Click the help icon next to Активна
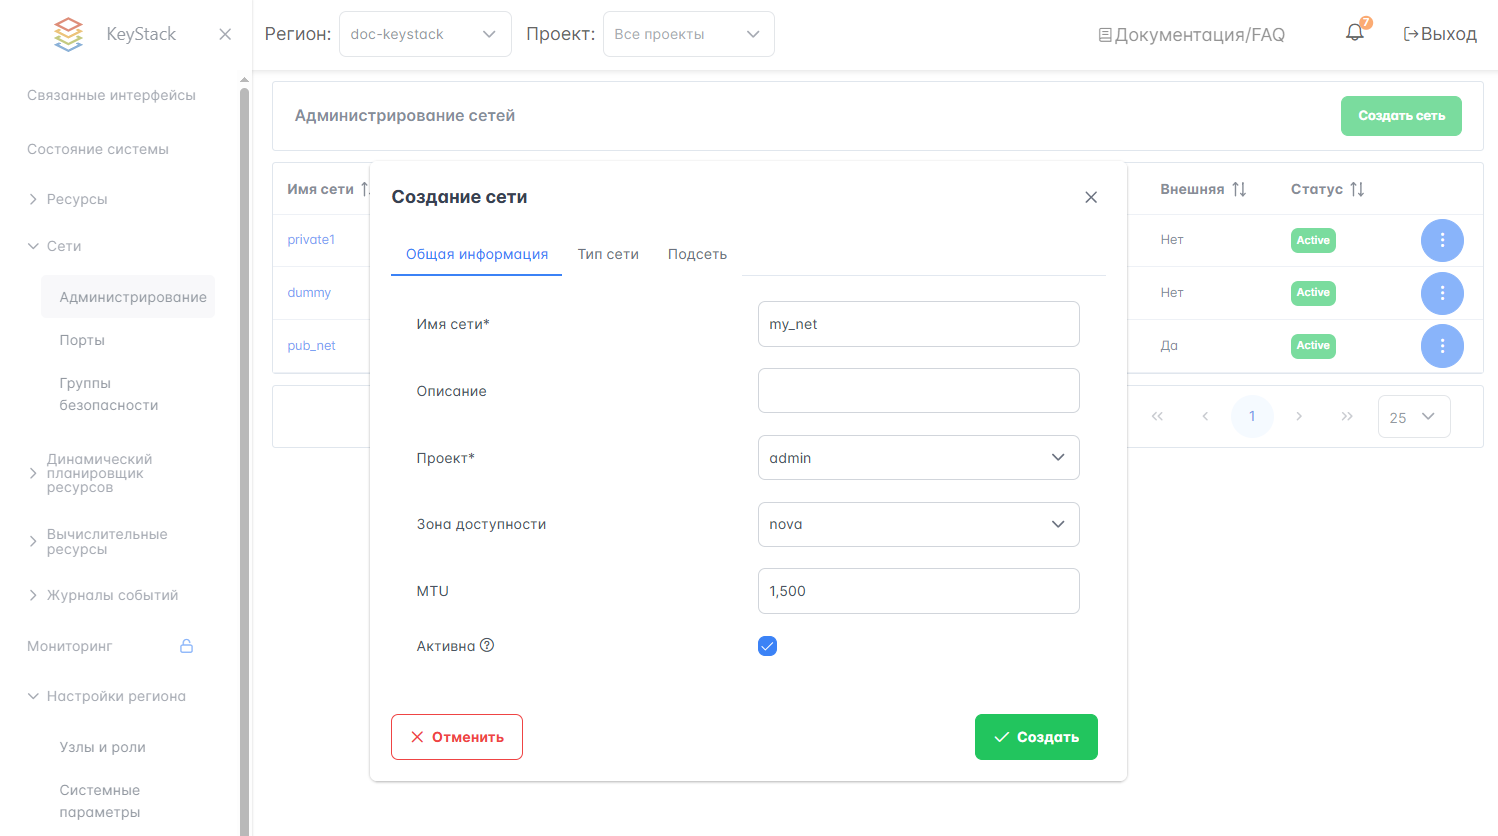1498x836 pixels. [487, 646]
